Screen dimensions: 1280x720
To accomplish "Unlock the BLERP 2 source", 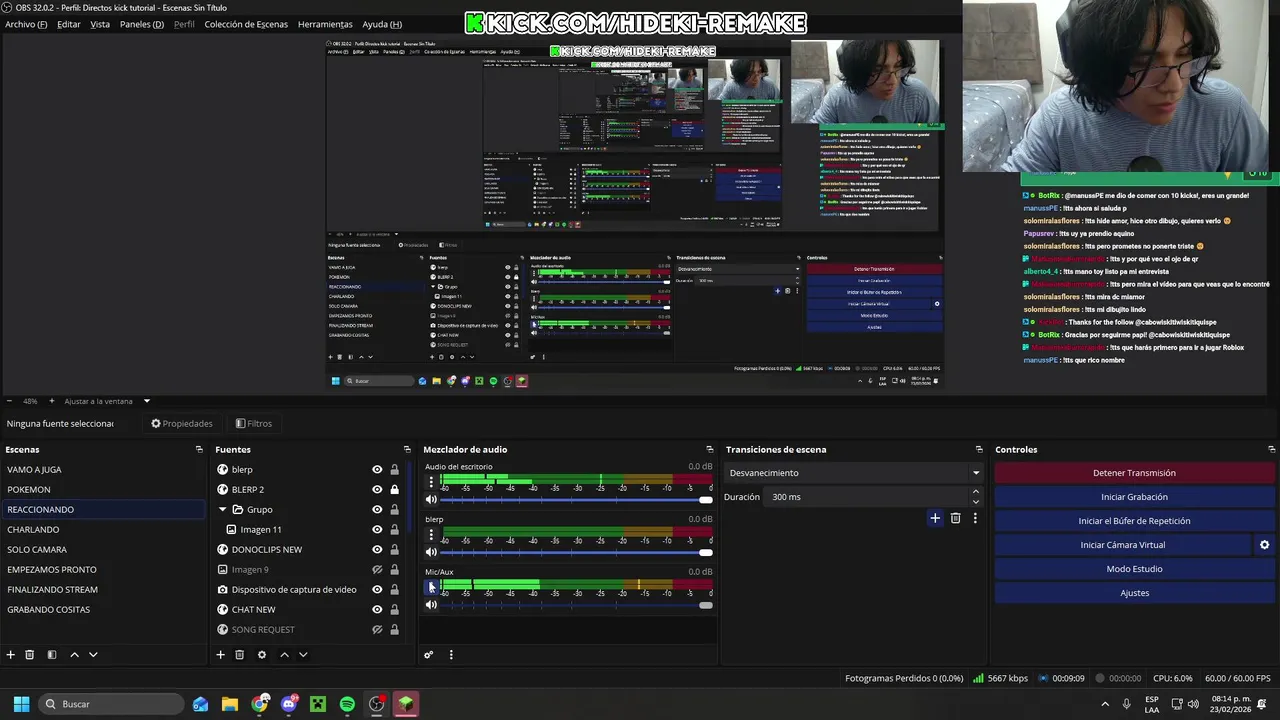I will (x=394, y=490).
